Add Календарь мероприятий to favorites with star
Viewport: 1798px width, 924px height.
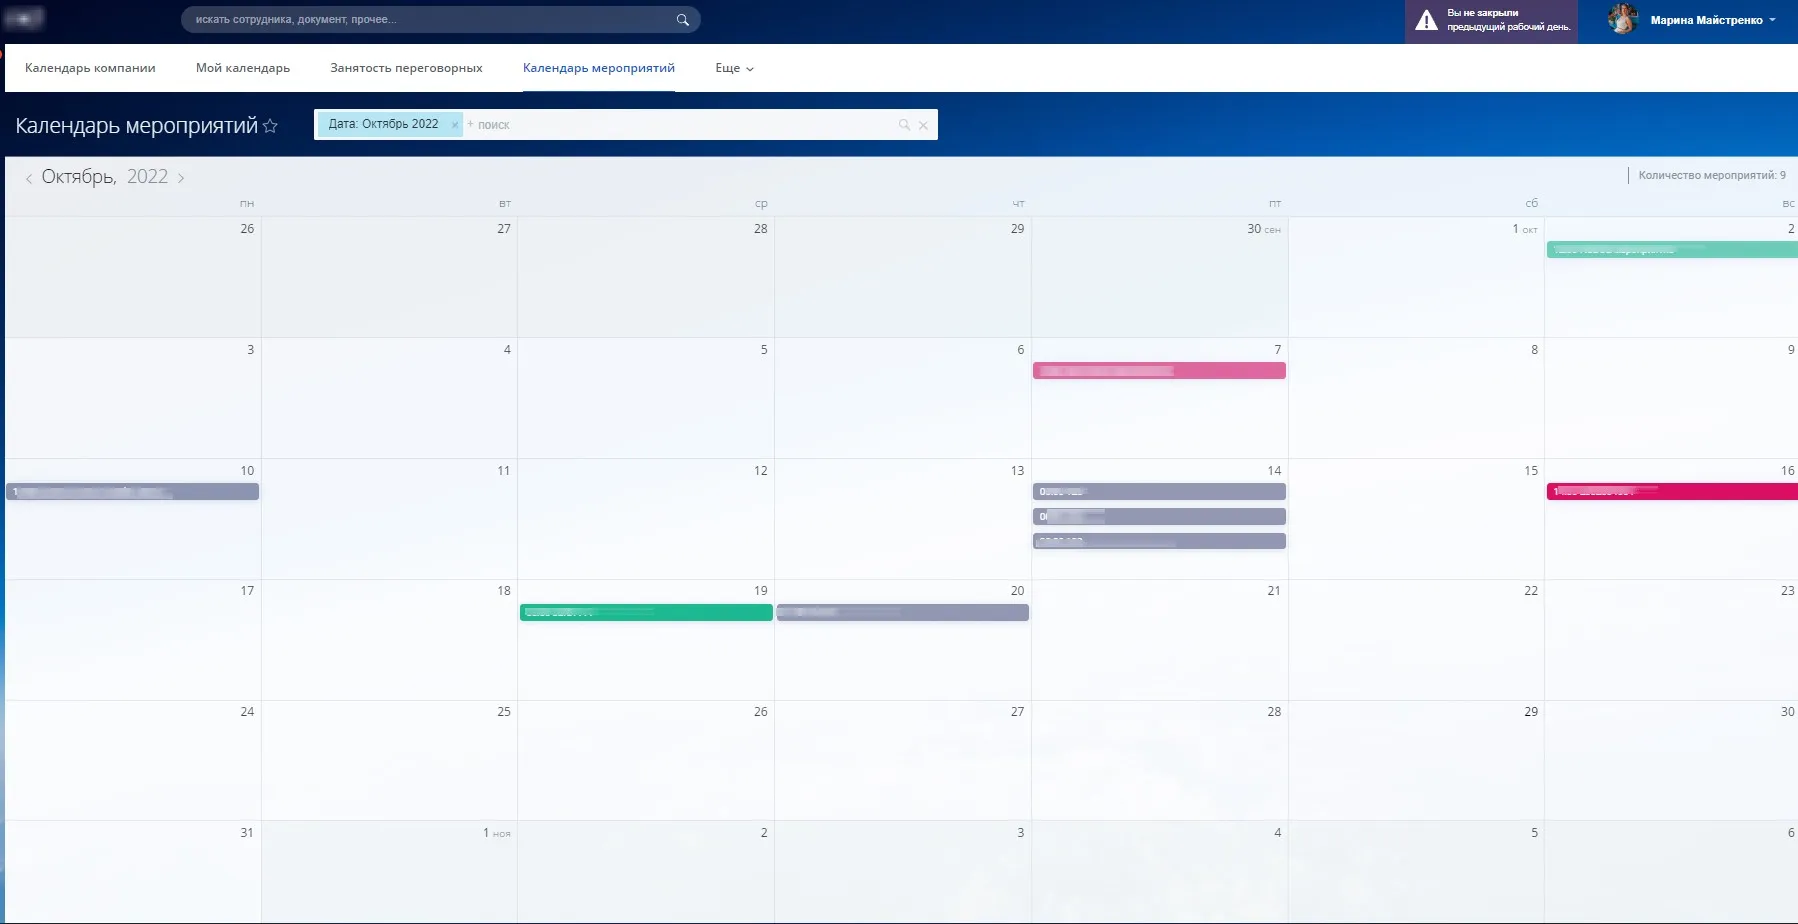click(x=270, y=126)
